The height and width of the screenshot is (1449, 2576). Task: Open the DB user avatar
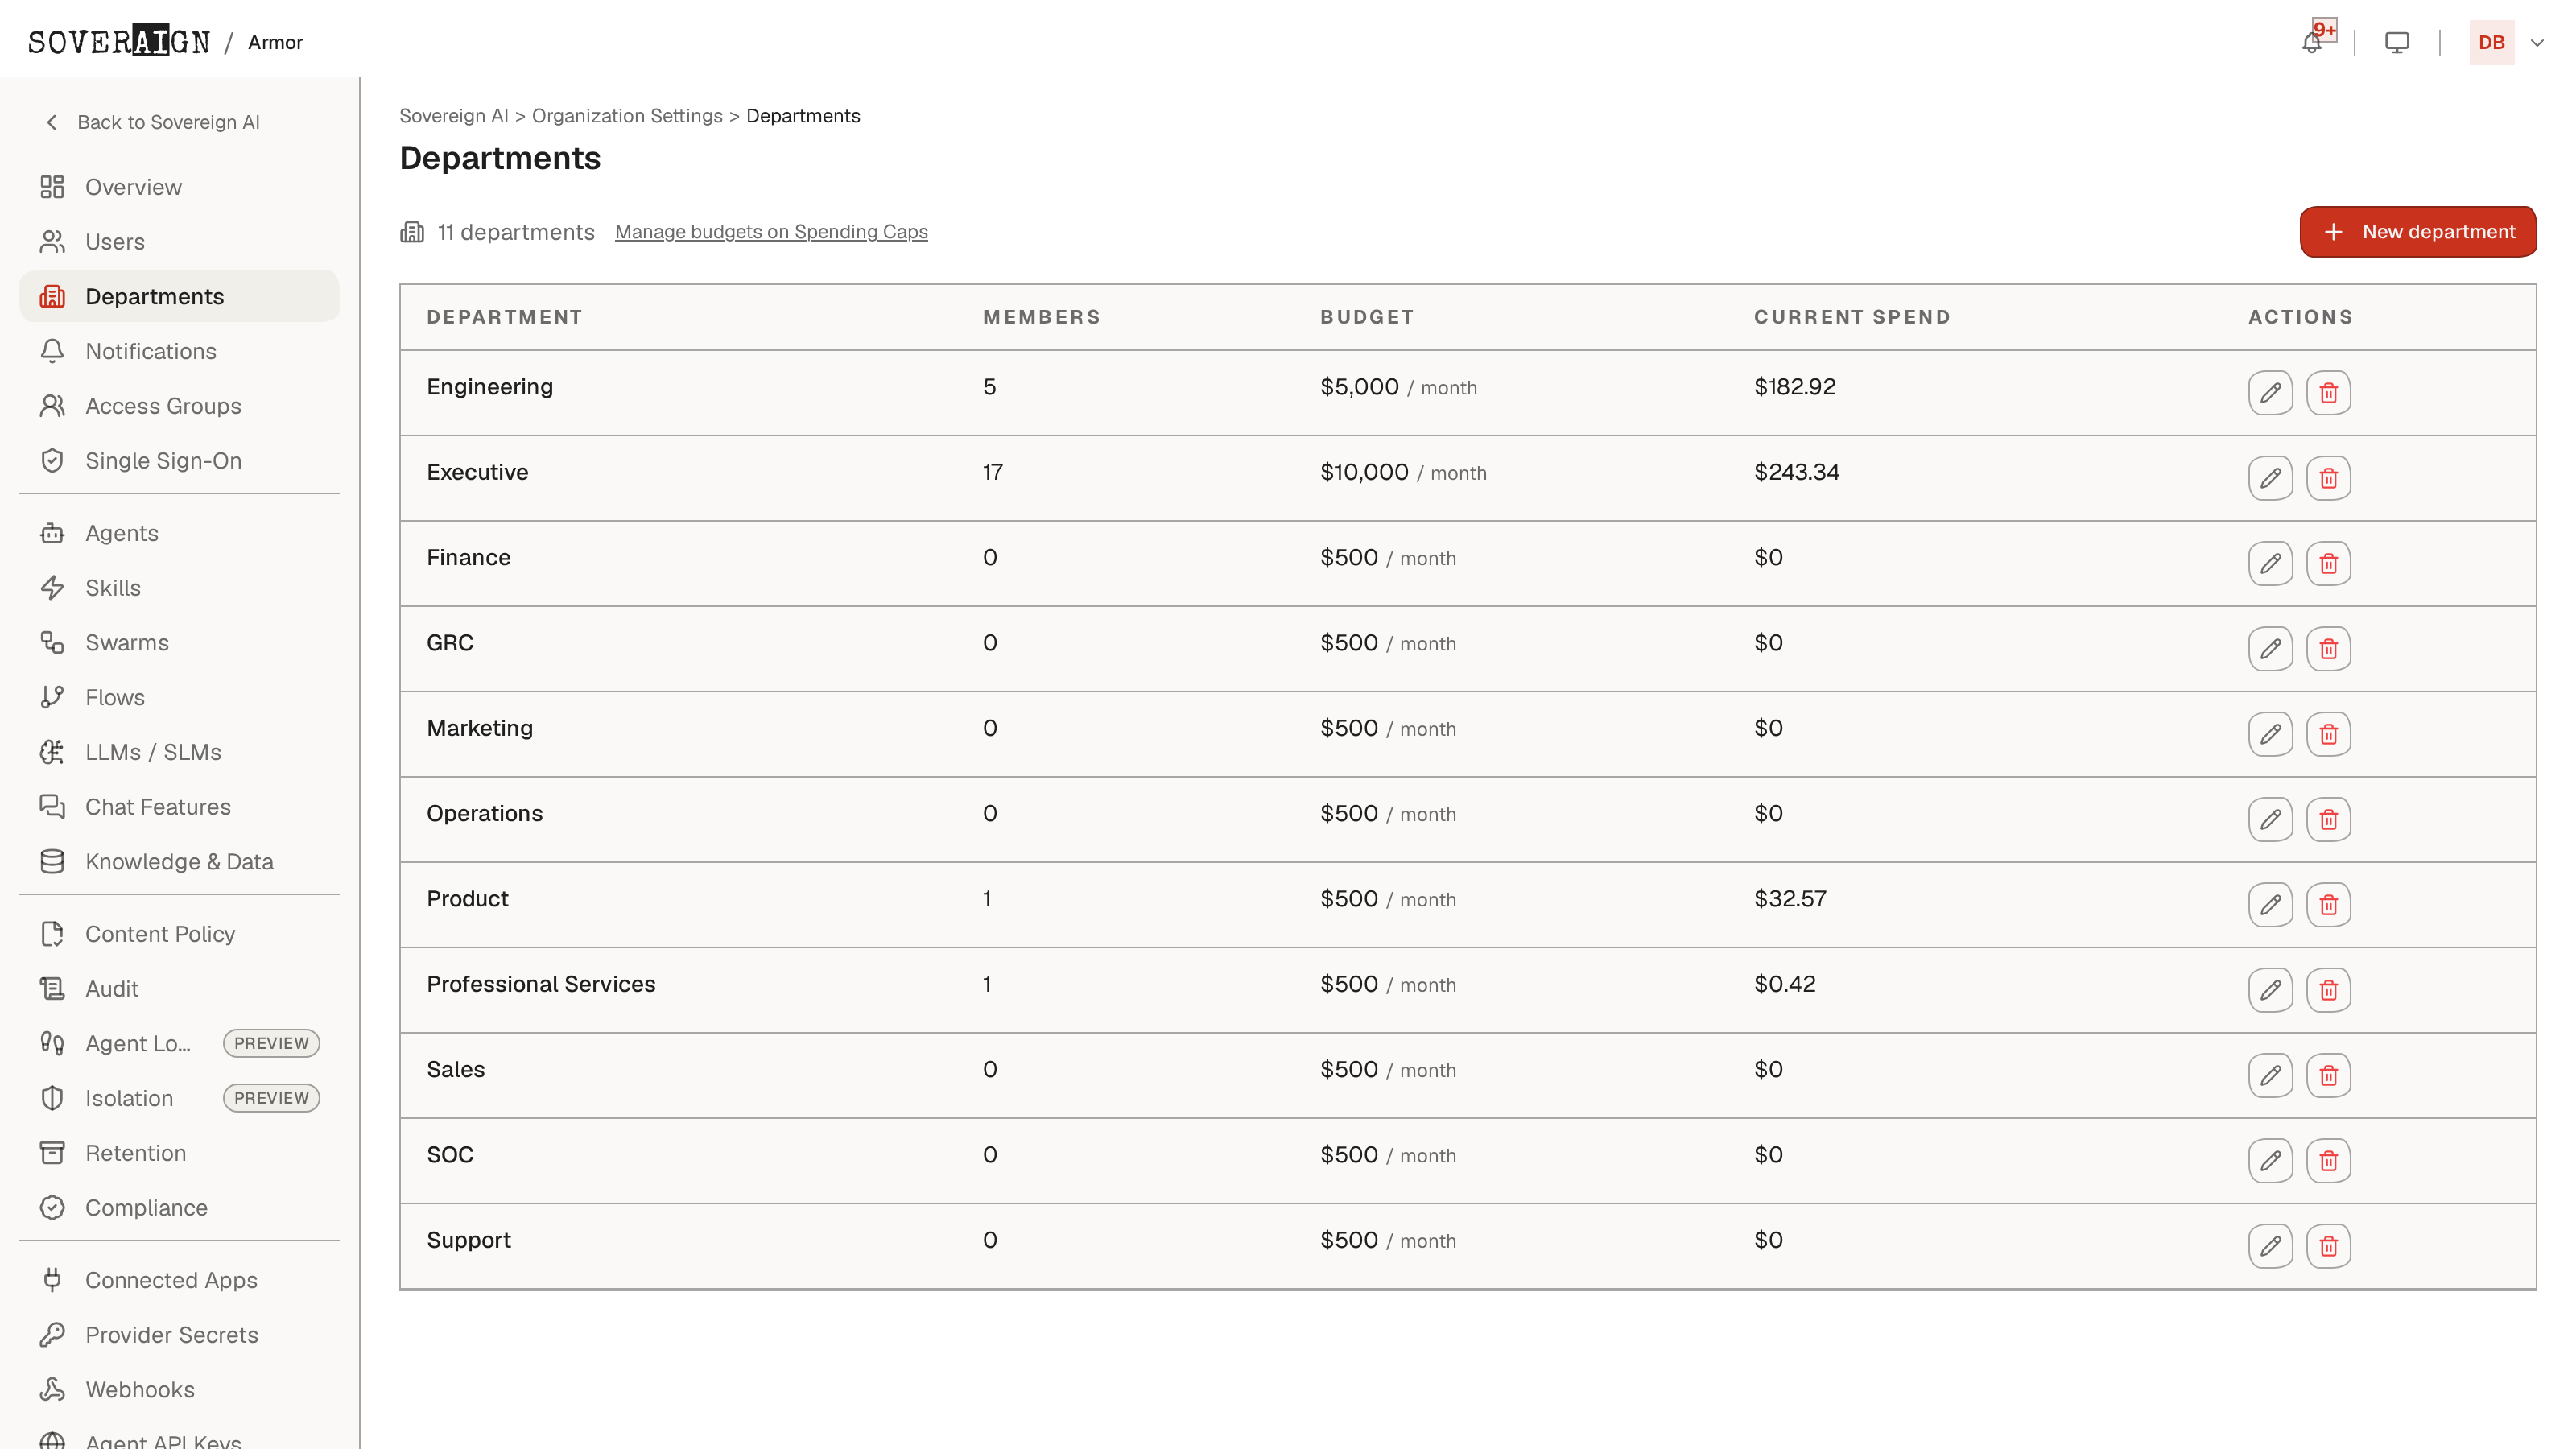coord(2491,42)
